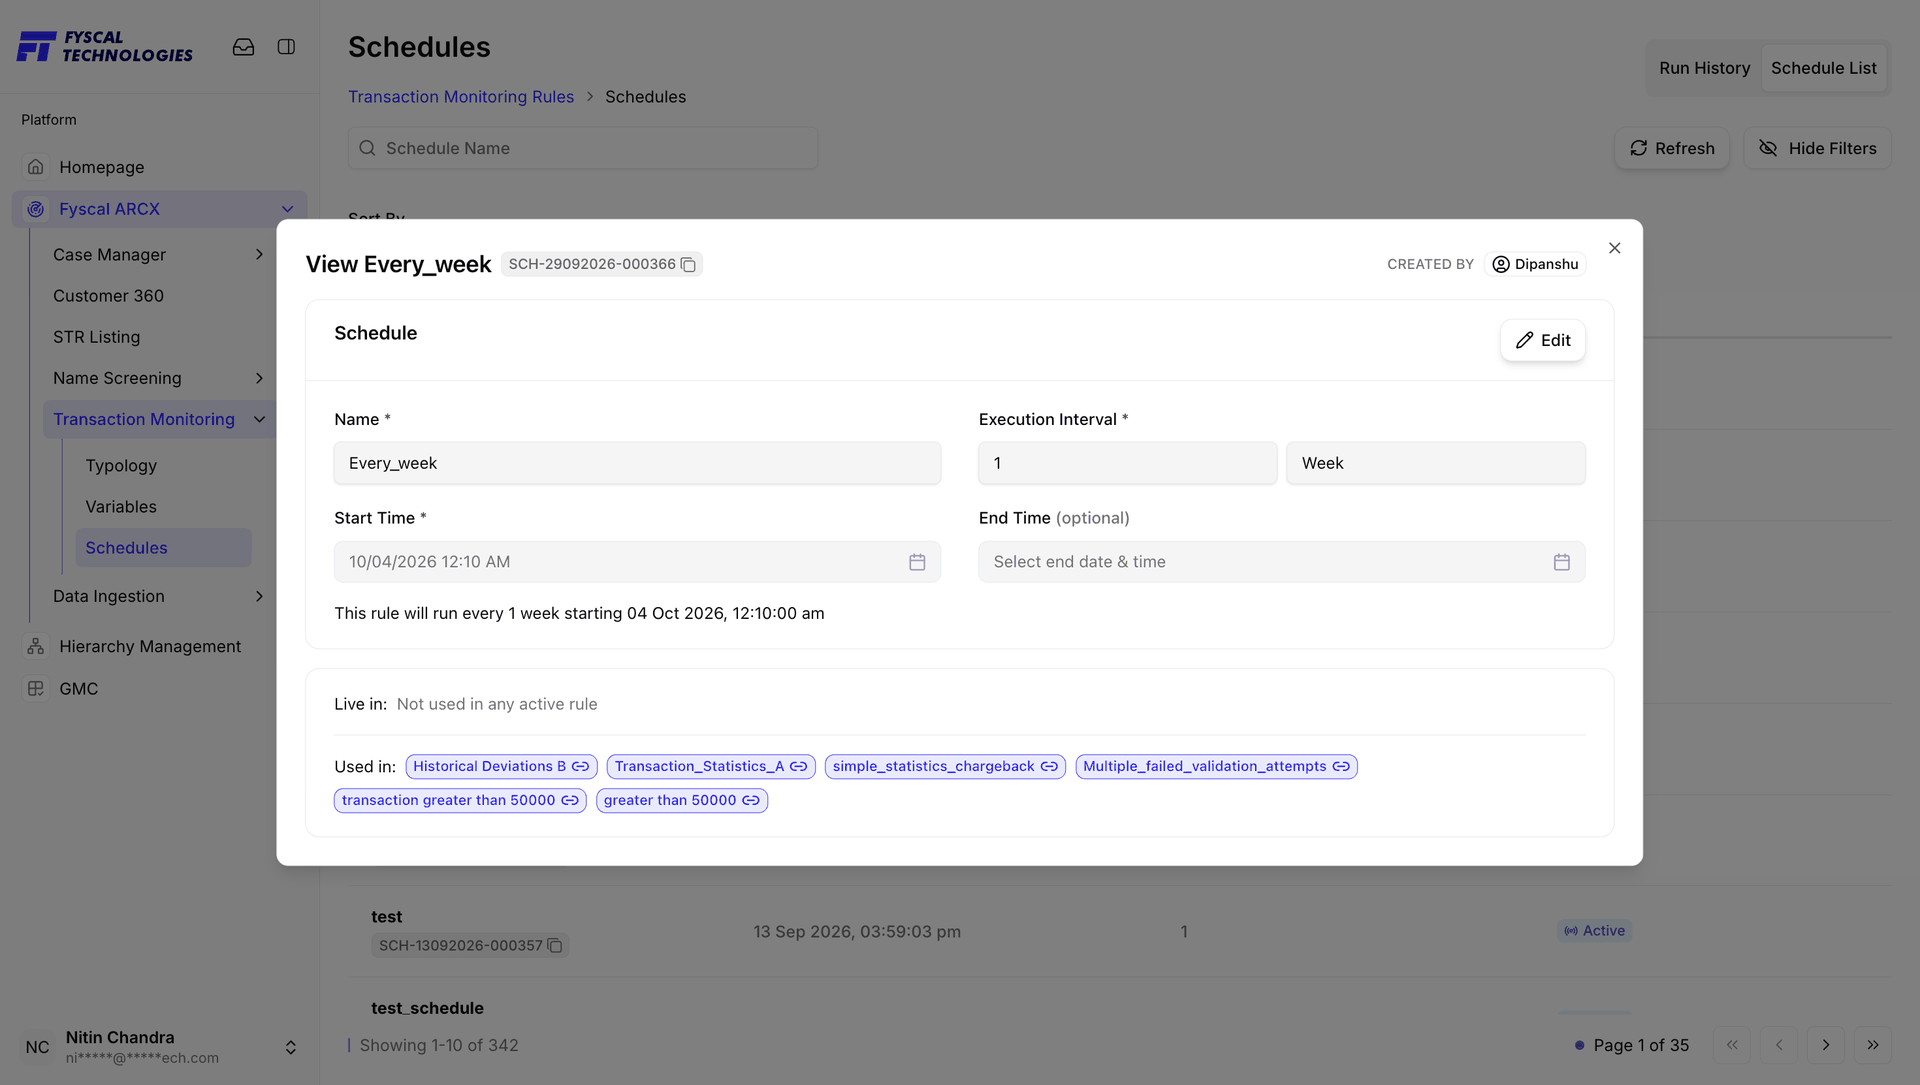Click the Dipanshu creator badge
1920x1085 pixels.
coord(1535,264)
